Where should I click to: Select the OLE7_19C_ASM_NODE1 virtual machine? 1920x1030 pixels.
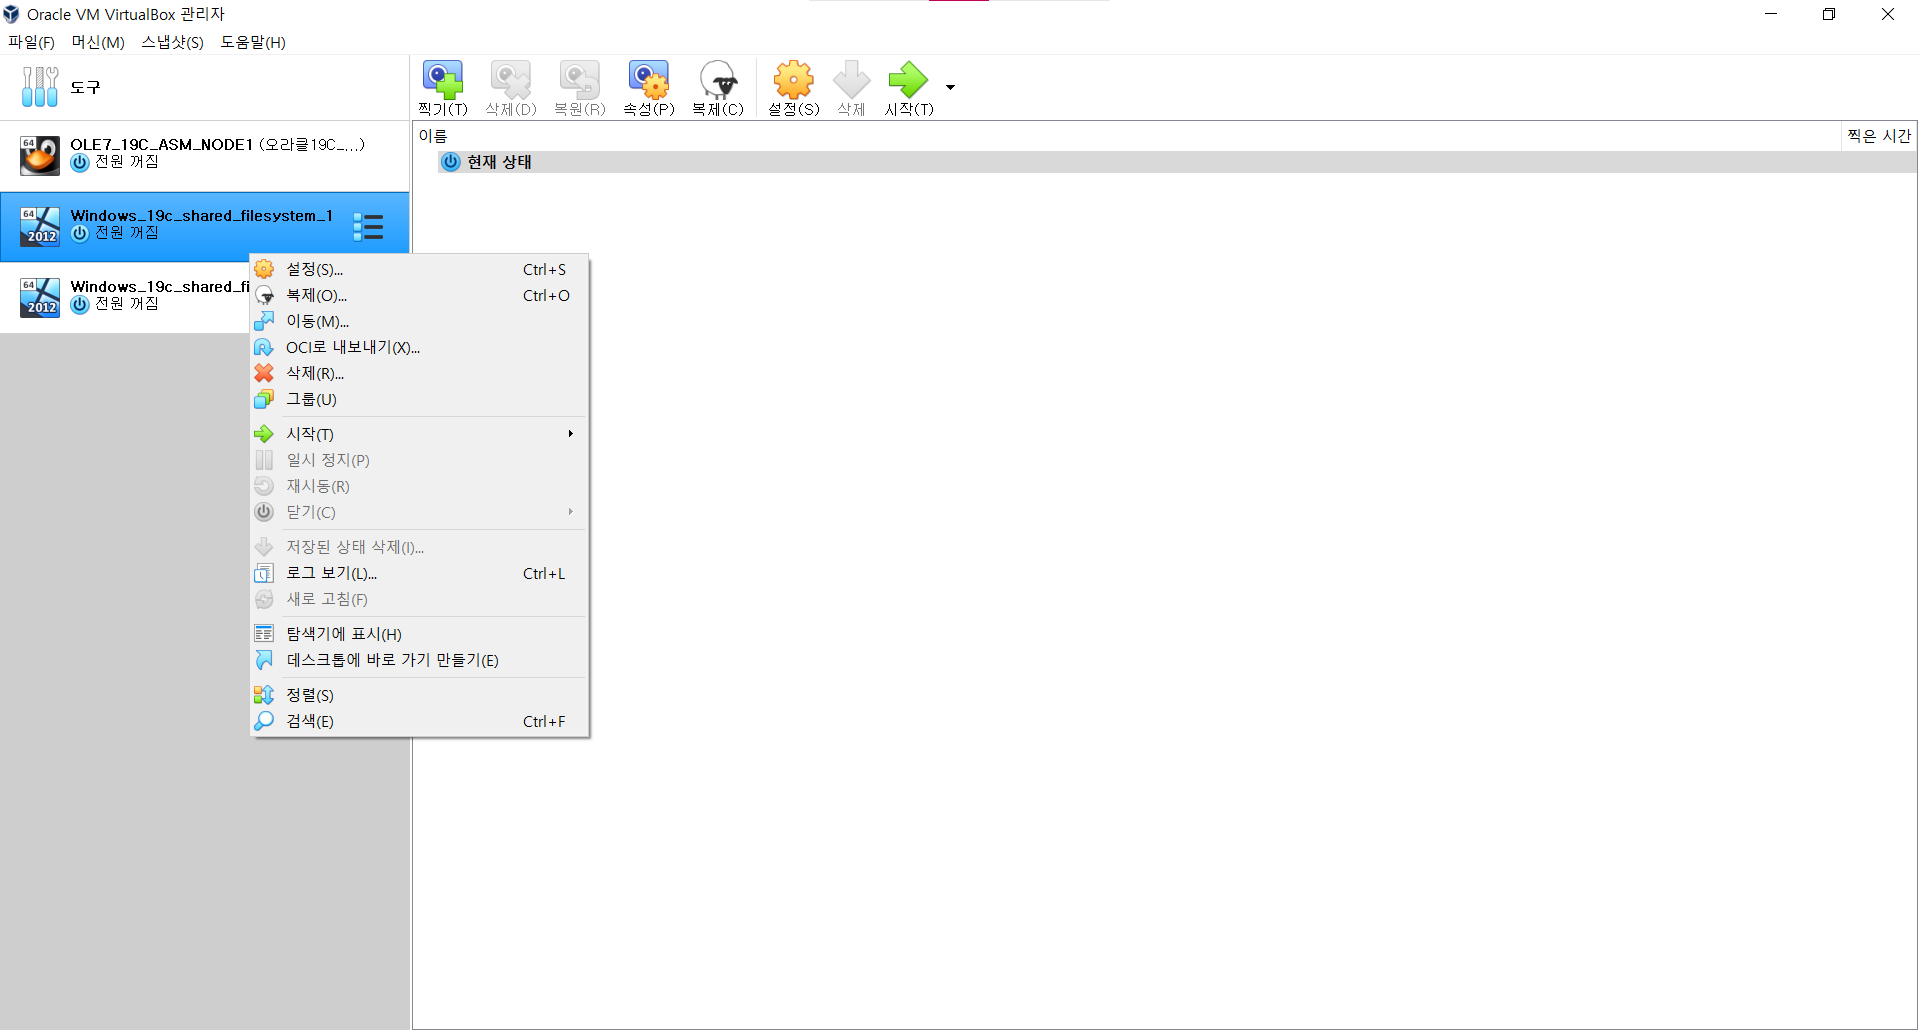[204, 155]
